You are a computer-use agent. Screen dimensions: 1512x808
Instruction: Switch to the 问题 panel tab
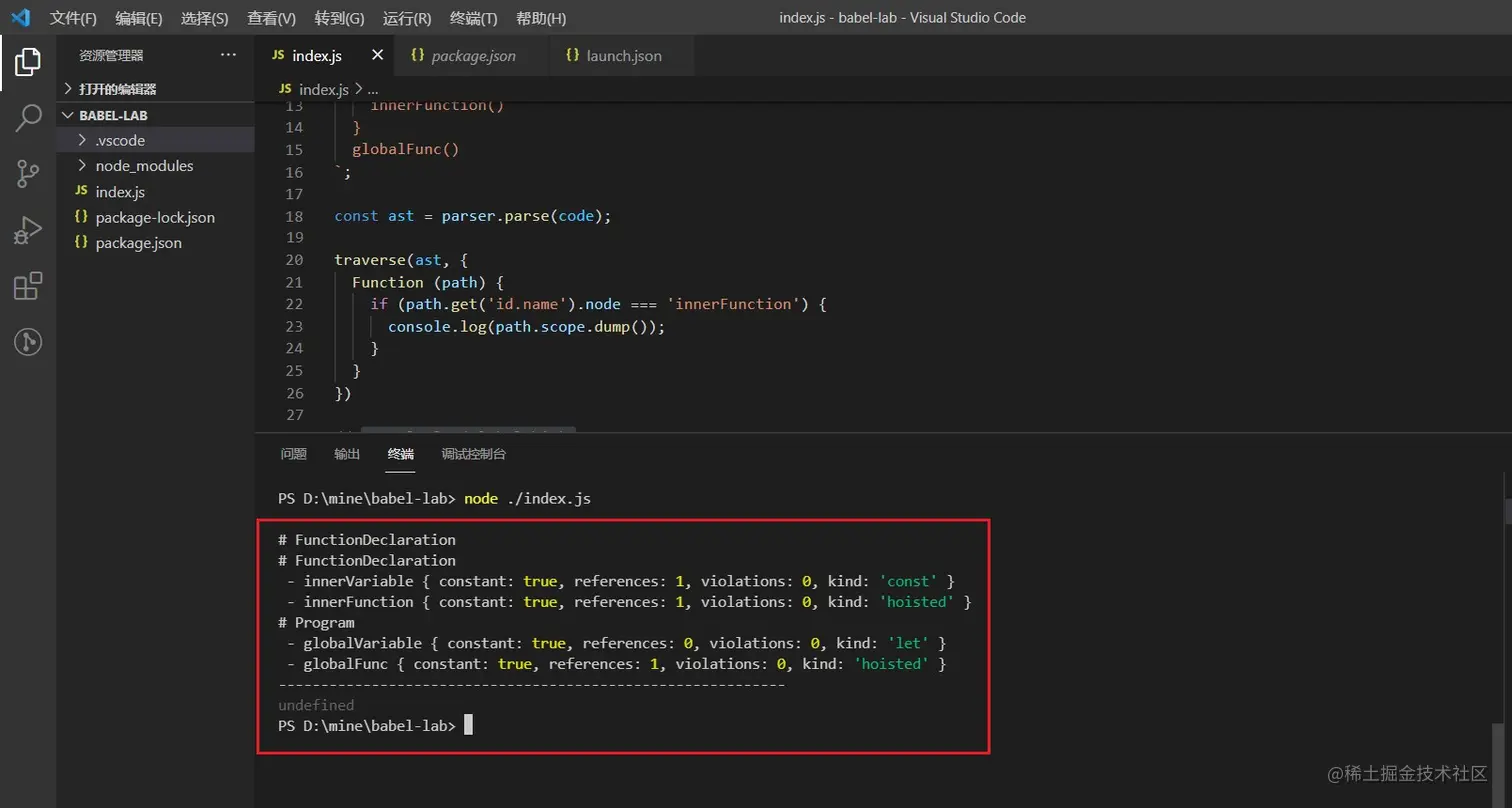coord(293,454)
